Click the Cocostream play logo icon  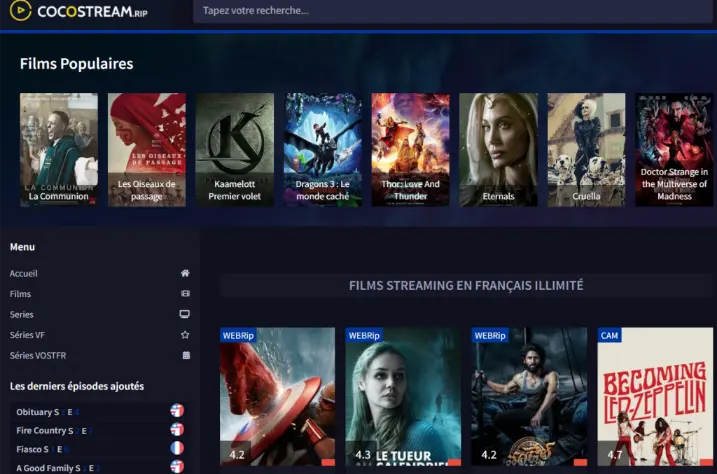tap(21, 10)
